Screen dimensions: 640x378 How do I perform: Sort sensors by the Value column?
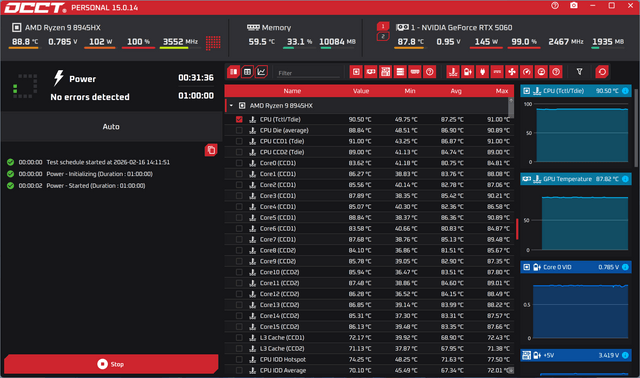coord(361,91)
